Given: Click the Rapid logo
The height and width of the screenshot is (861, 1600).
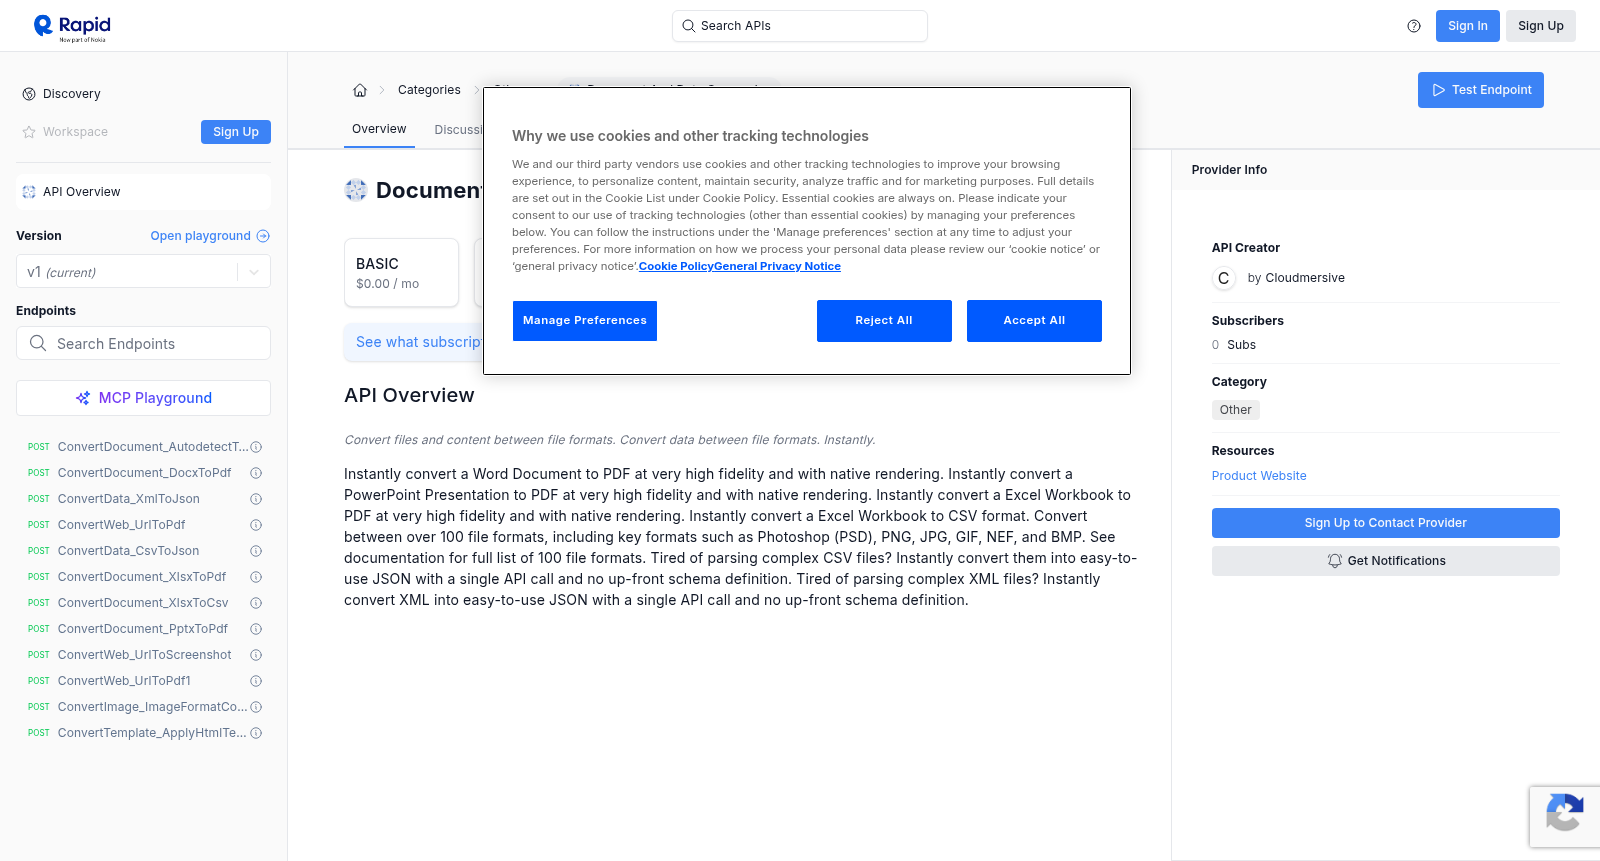Looking at the screenshot, I should [x=72, y=27].
